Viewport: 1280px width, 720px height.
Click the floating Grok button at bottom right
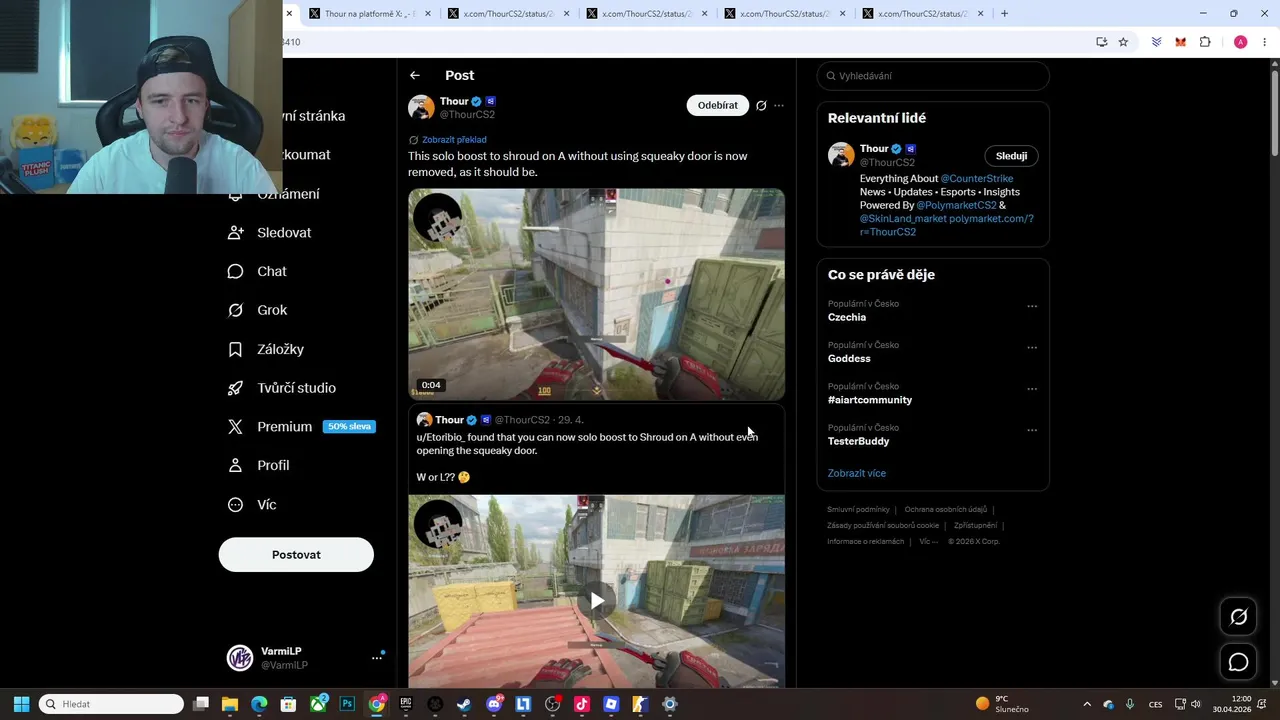[1238, 617]
